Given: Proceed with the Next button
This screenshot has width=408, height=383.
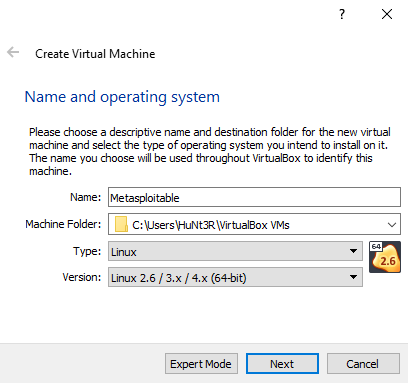Looking at the screenshot, I should coord(282,364).
